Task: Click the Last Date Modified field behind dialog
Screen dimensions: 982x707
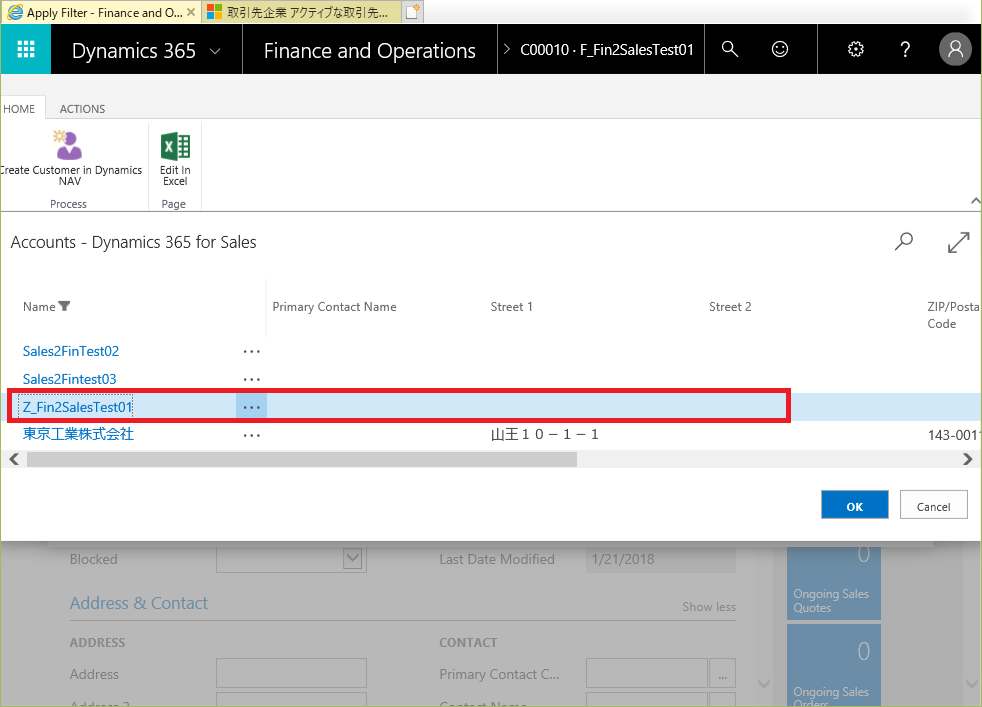Action: [661, 559]
